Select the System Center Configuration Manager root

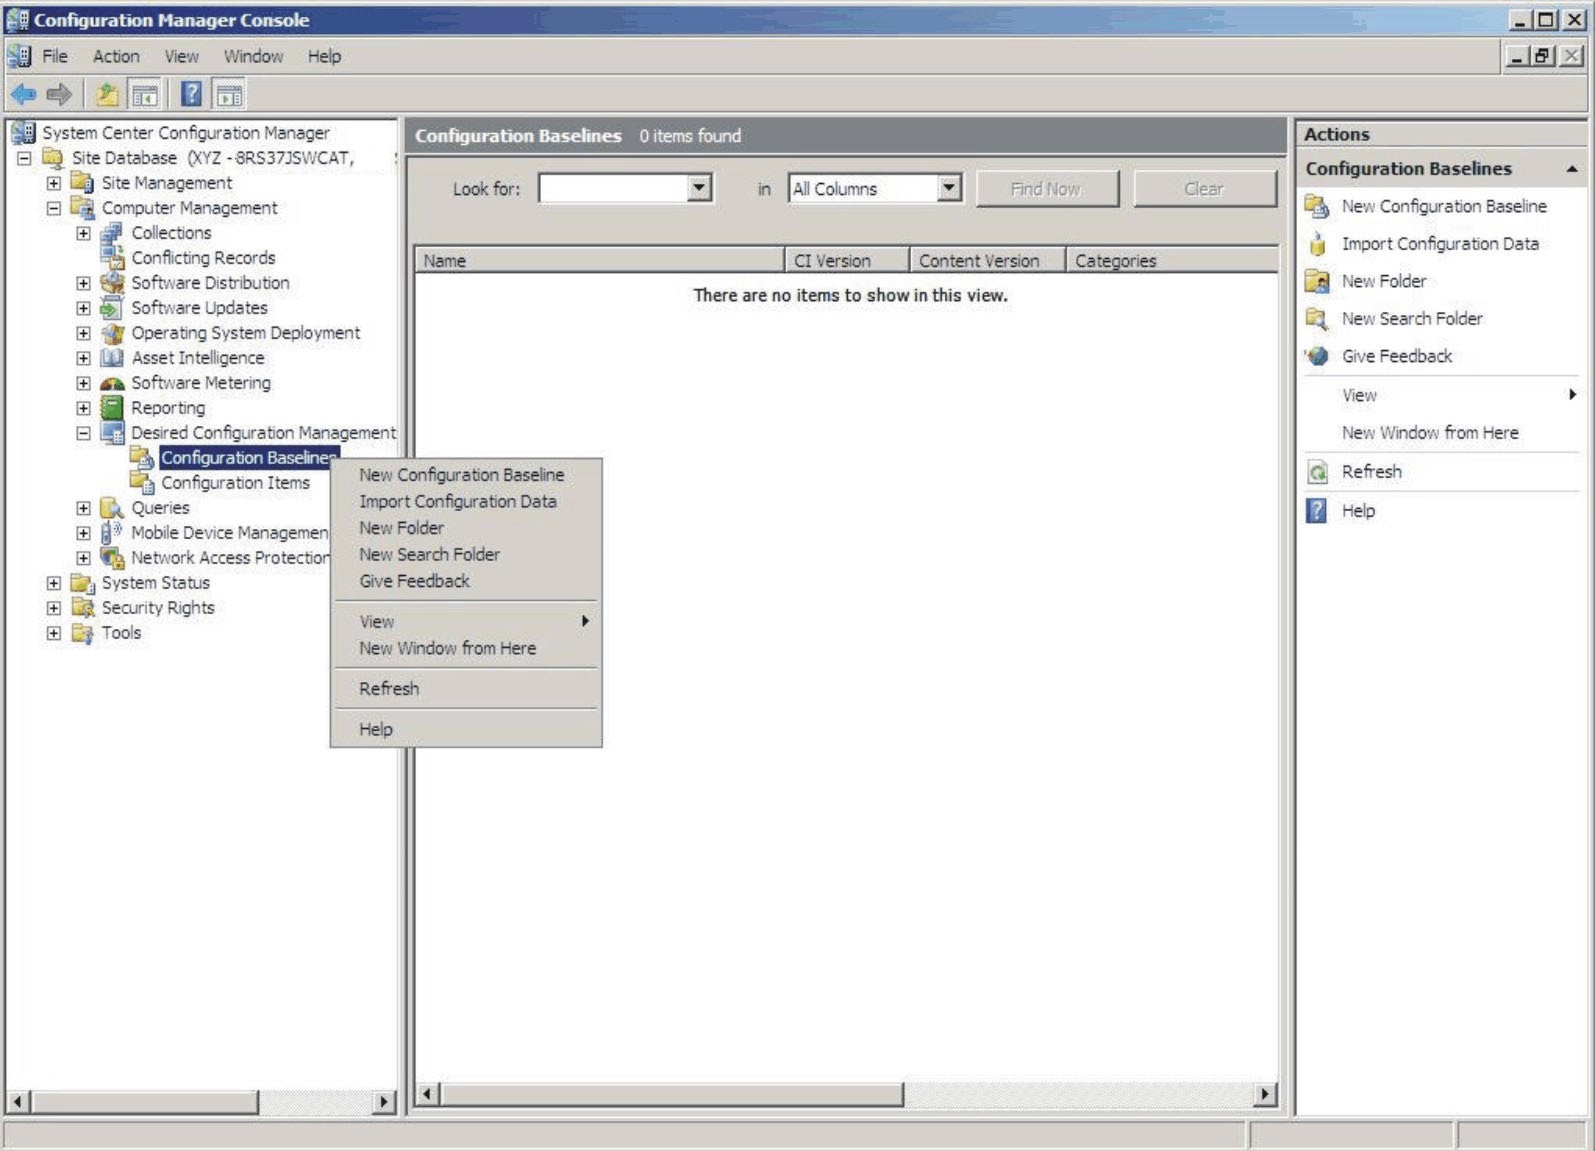pos(186,133)
